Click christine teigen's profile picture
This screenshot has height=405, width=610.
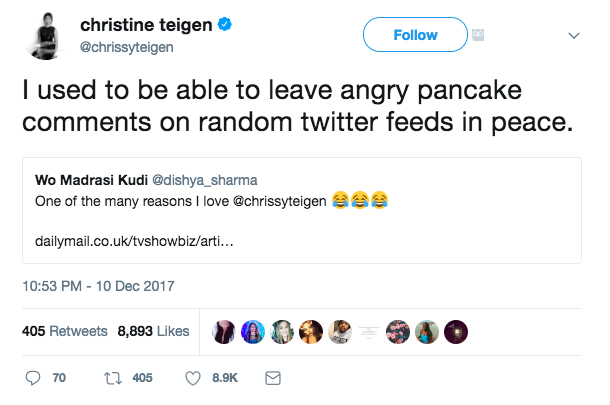(42, 35)
